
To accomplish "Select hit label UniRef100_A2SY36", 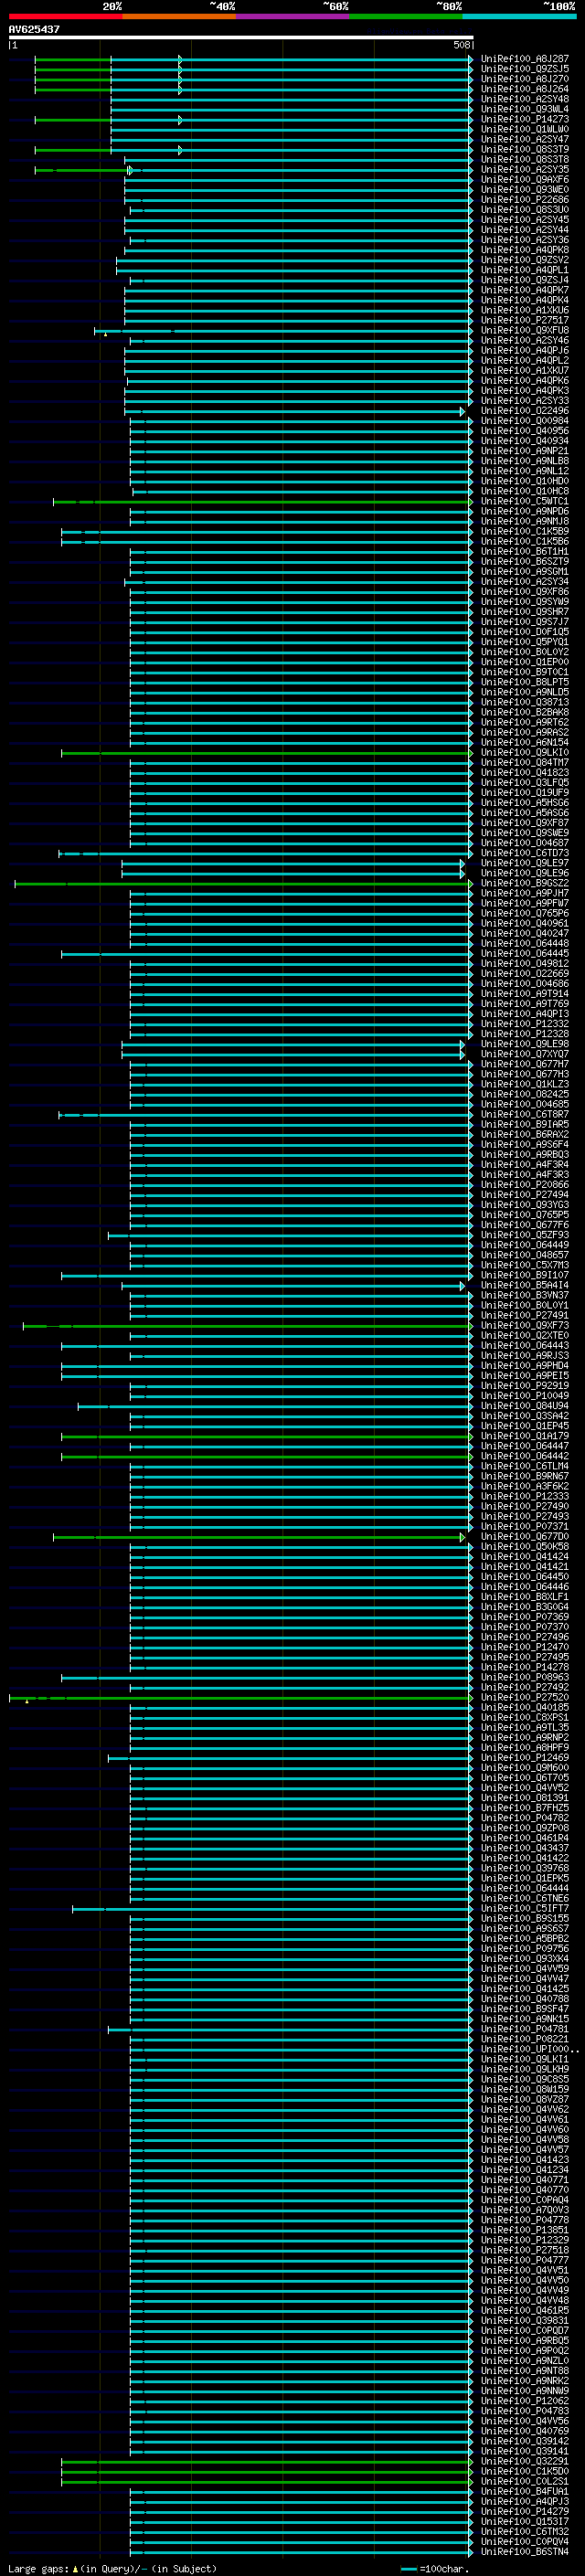I will (525, 240).
